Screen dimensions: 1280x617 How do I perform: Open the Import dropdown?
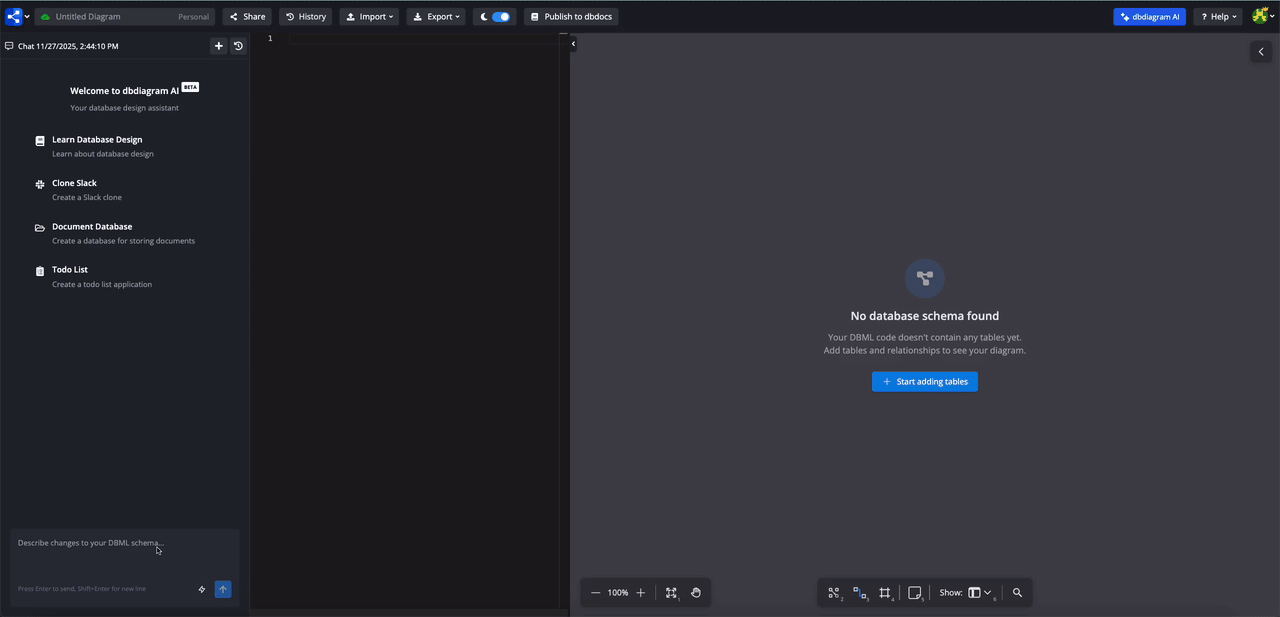pos(369,16)
